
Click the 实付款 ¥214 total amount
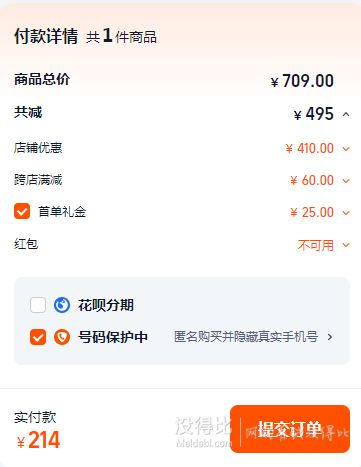coord(38,440)
